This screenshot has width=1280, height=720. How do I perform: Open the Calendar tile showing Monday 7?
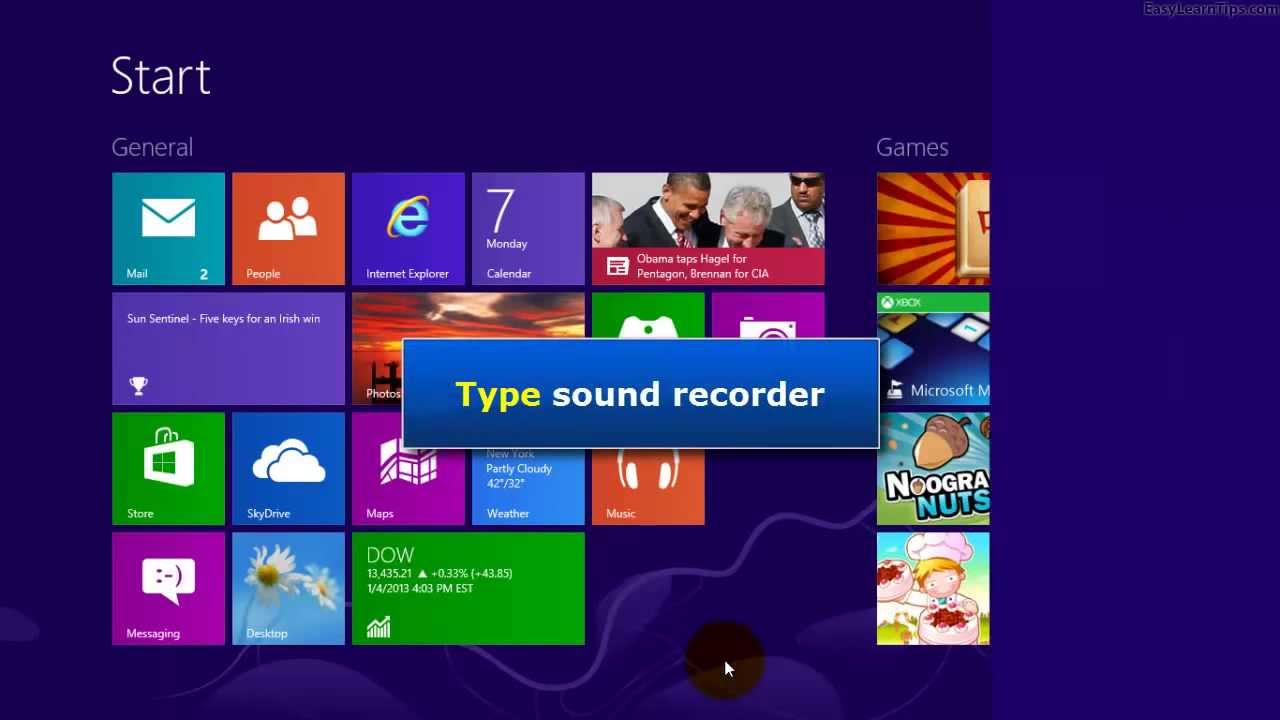[528, 229]
